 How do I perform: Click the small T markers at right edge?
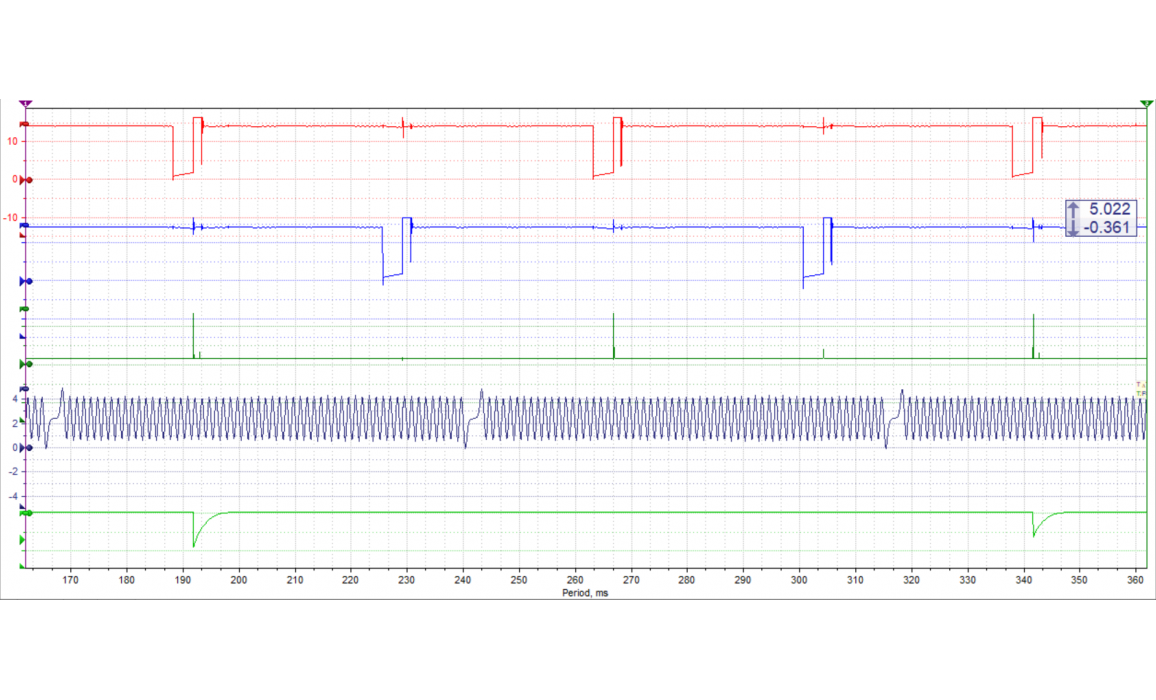point(1139,388)
